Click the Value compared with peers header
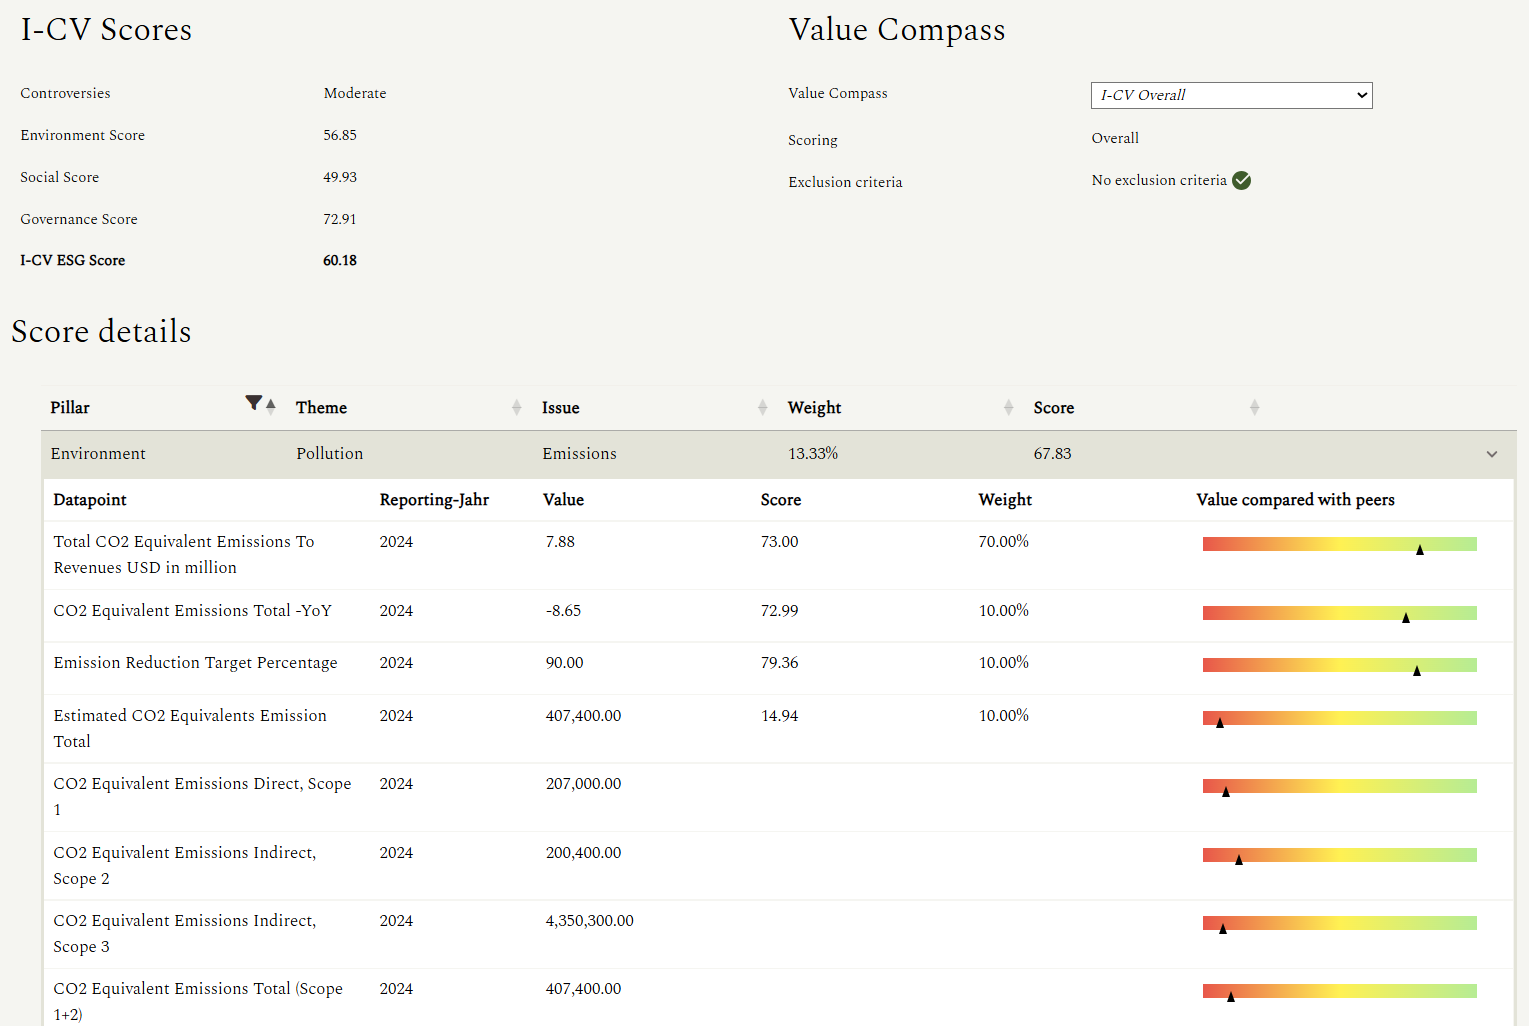1529x1026 pixels. tap(1295, 500)
